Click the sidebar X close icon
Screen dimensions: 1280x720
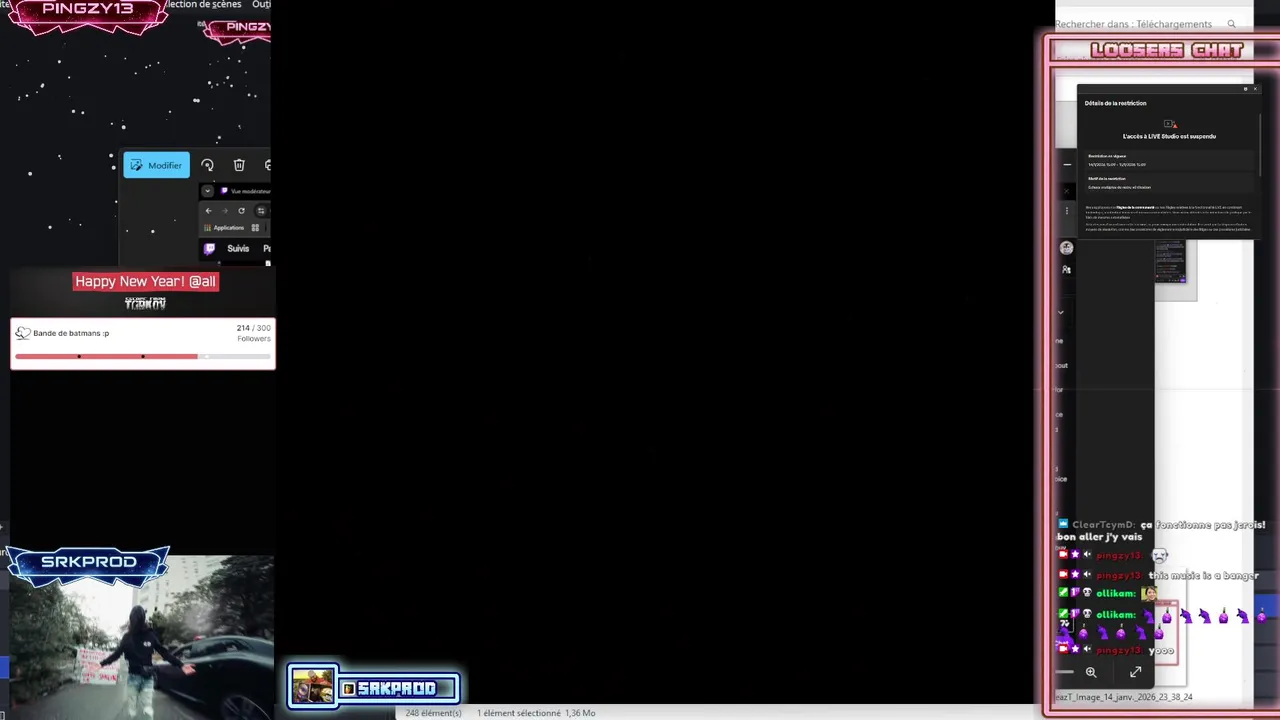(x=1066, y=190)
